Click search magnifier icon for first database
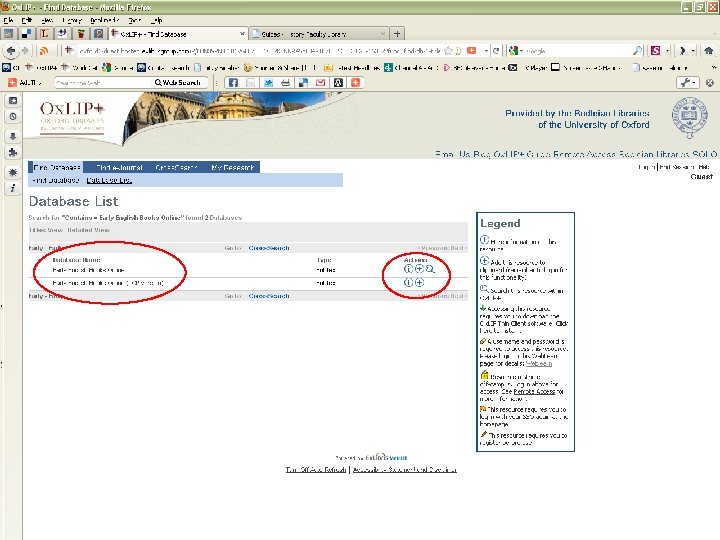The width and height of the screenshot is (720, 540). 430,269
